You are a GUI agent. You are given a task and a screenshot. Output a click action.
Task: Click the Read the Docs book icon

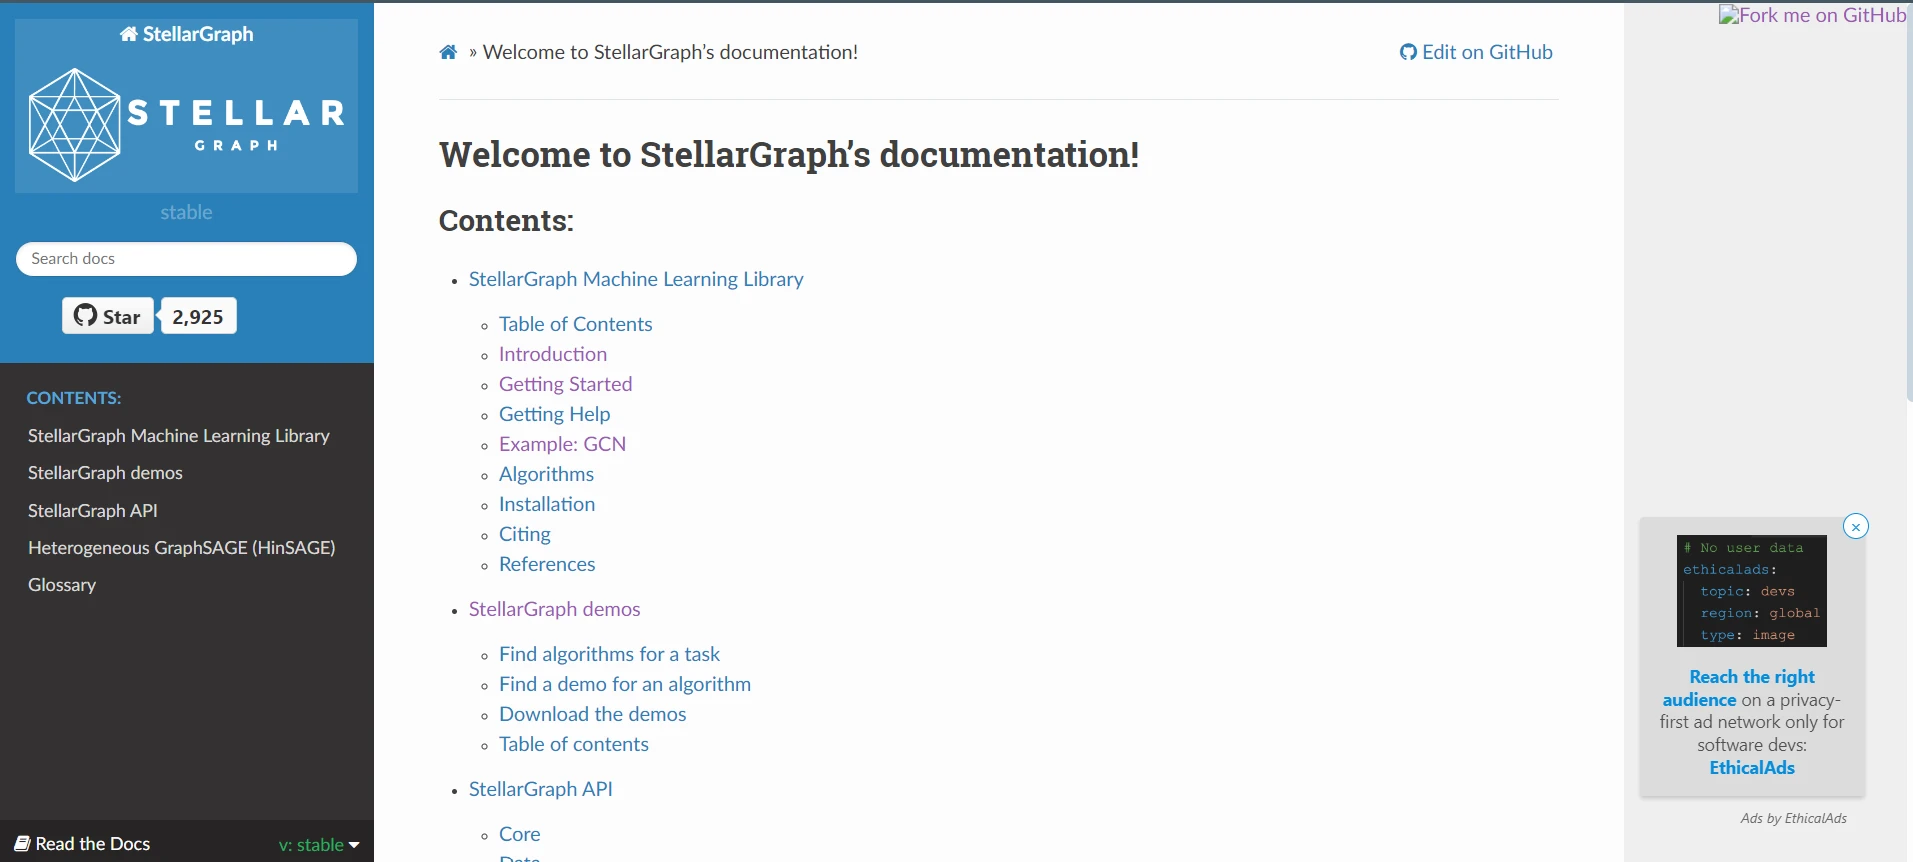click(22, 844)
